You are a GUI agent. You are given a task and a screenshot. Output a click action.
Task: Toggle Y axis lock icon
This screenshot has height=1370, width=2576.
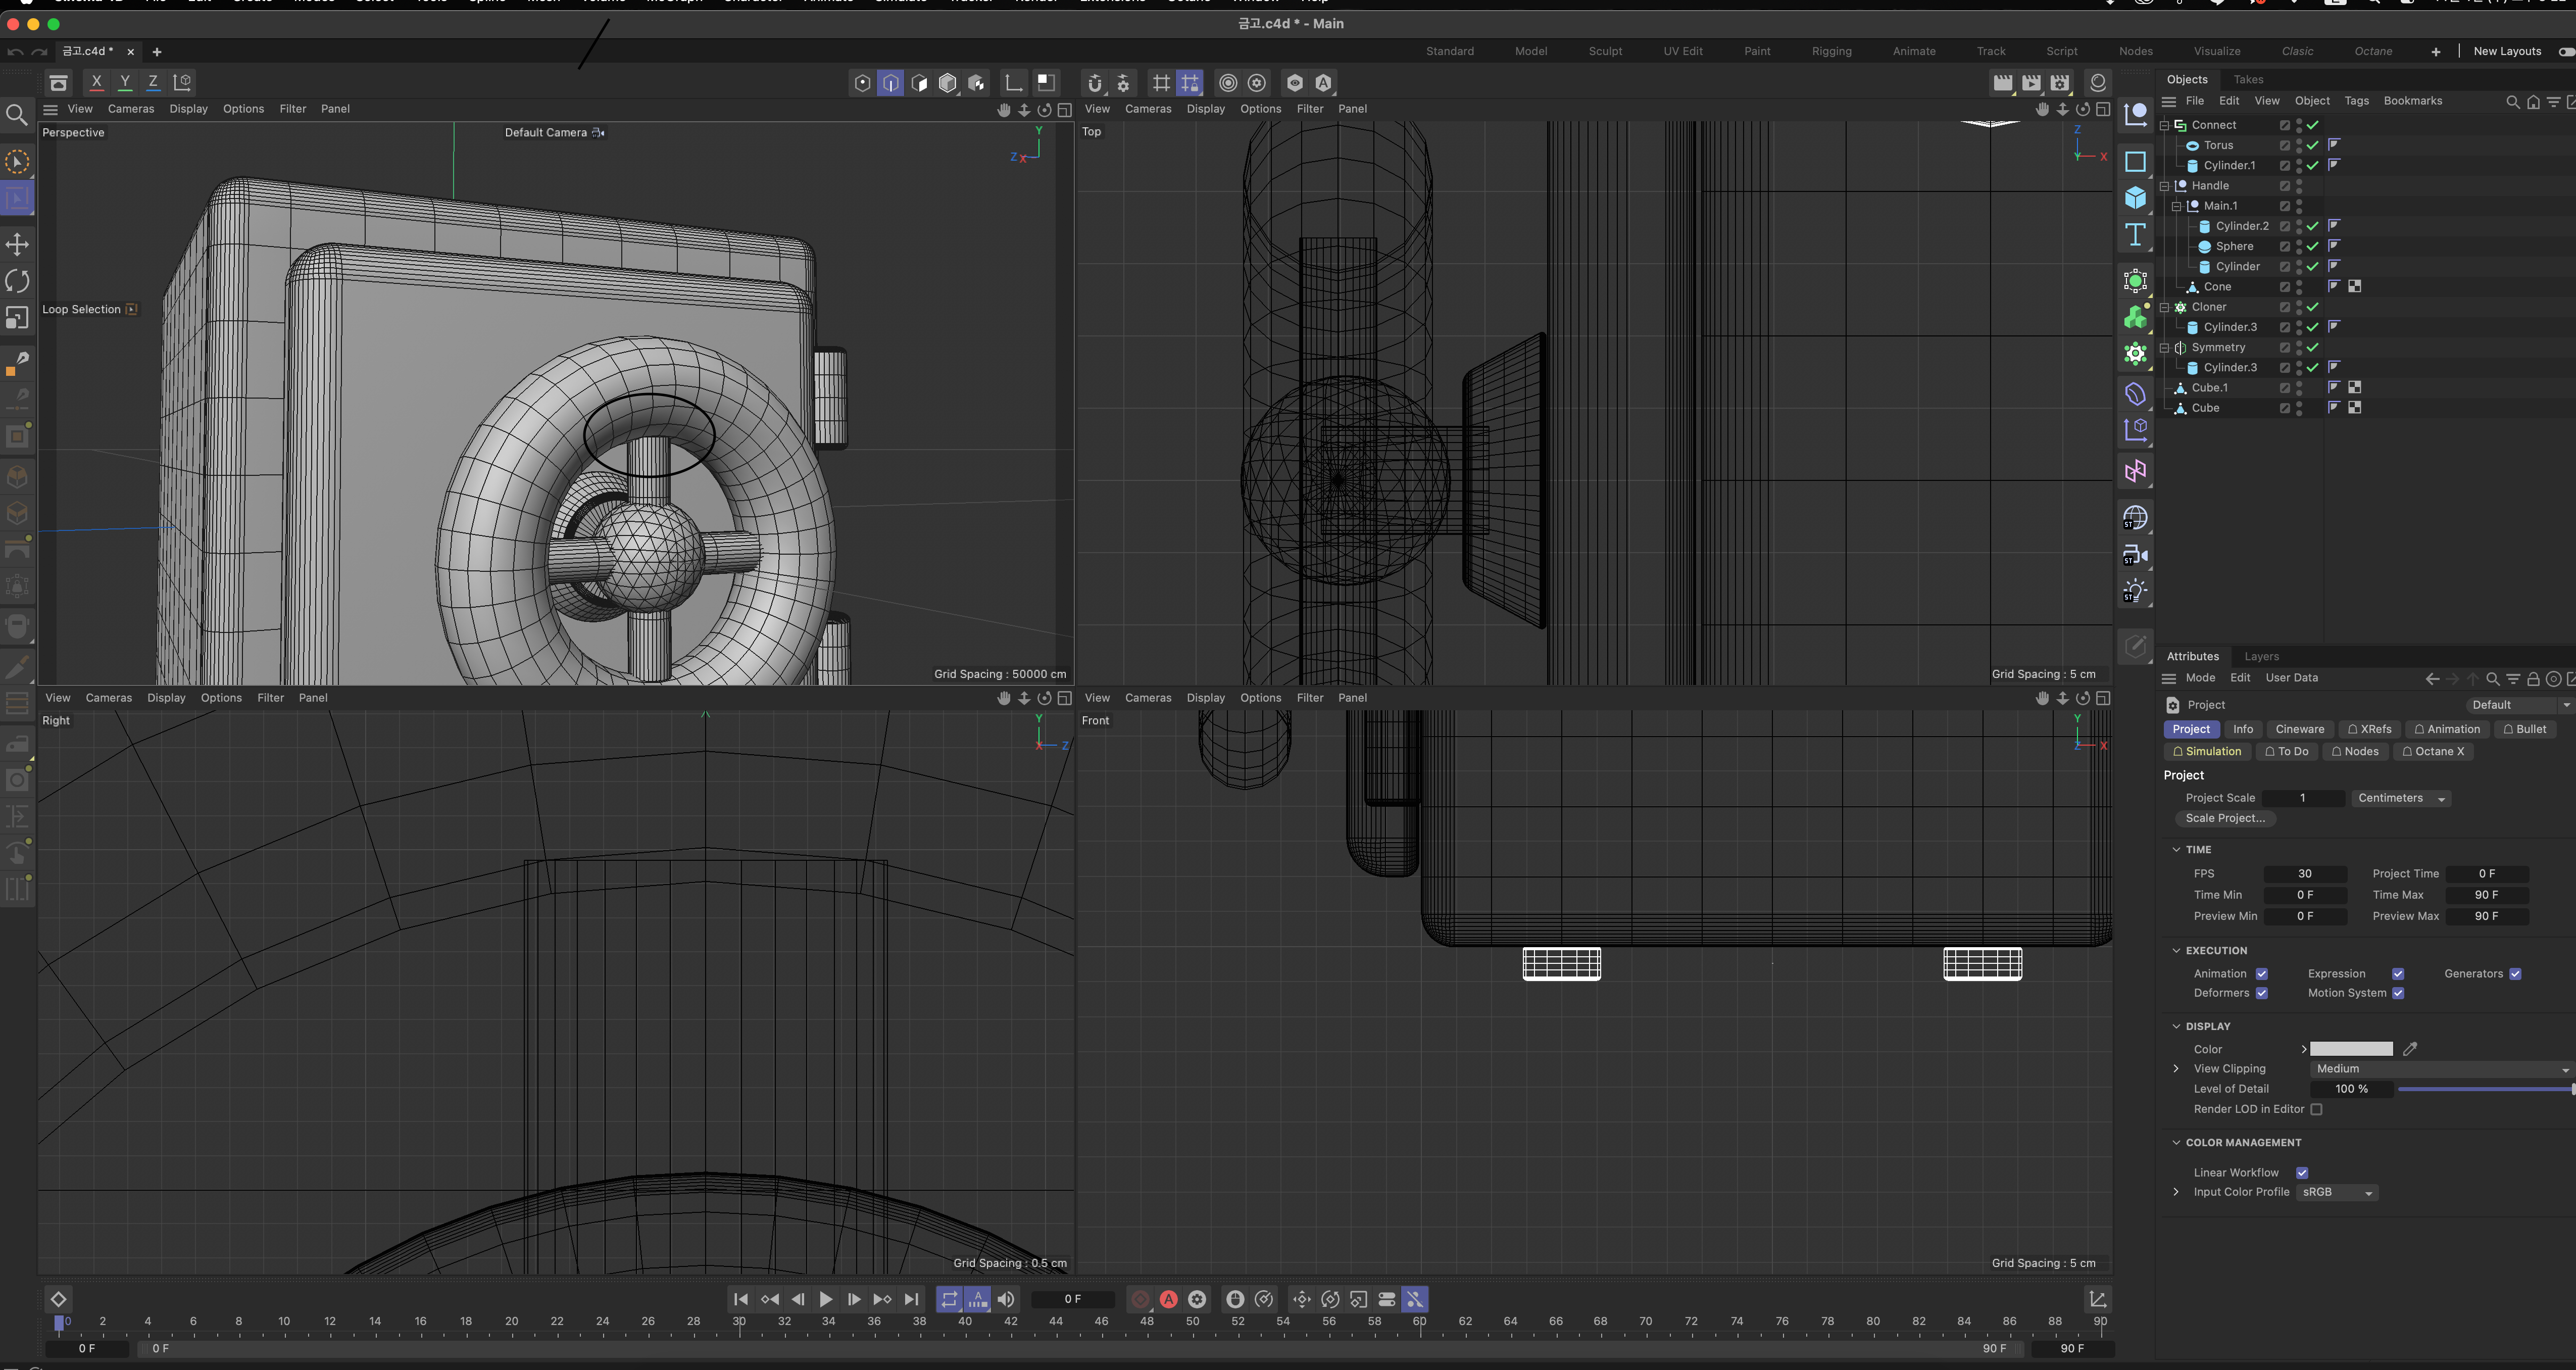click(125, 82)
